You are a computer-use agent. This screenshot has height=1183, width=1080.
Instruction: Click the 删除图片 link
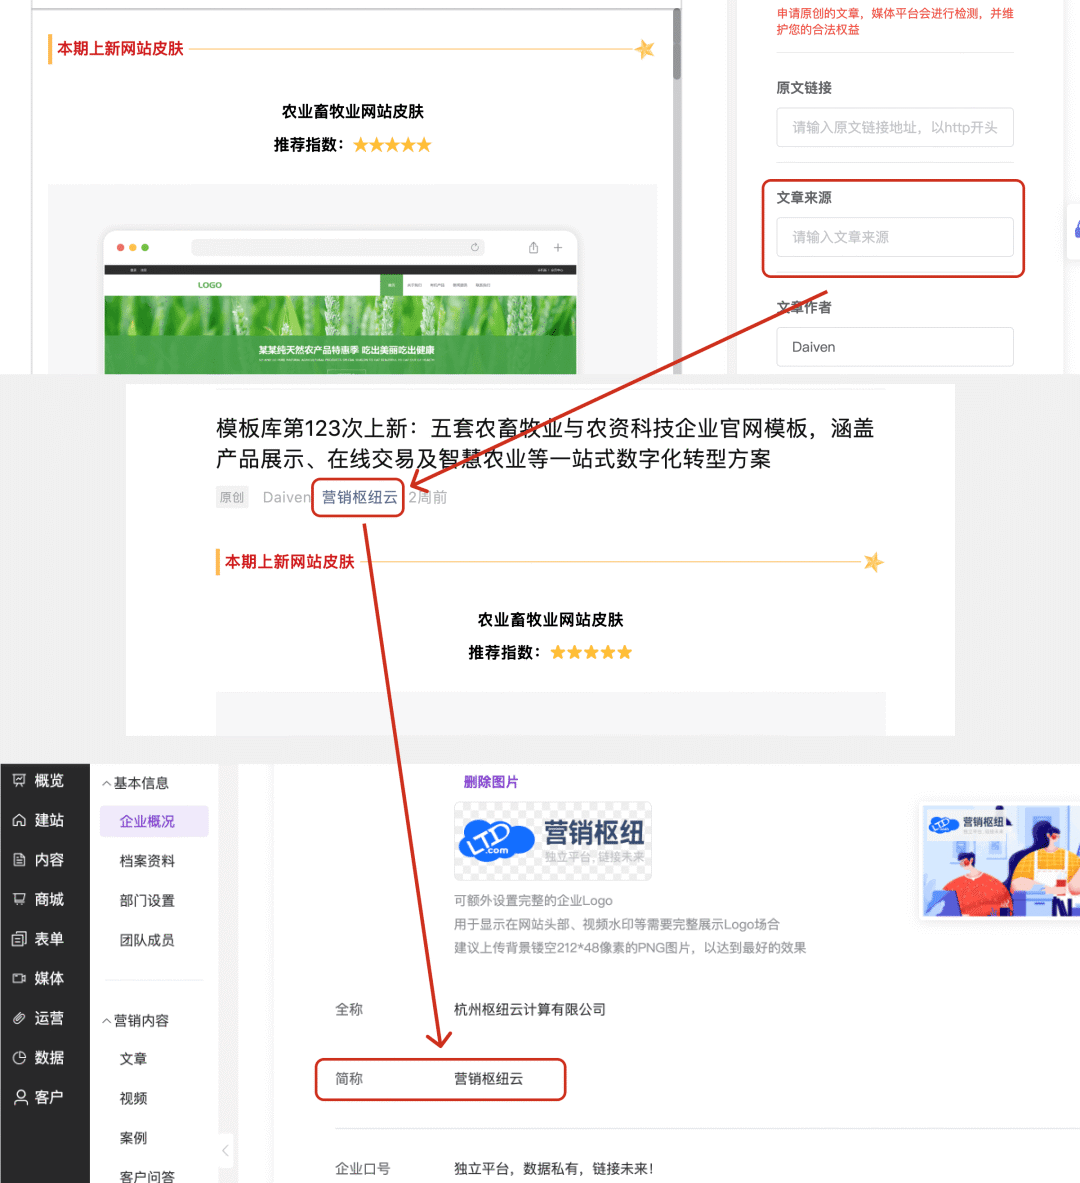point(491,782)
